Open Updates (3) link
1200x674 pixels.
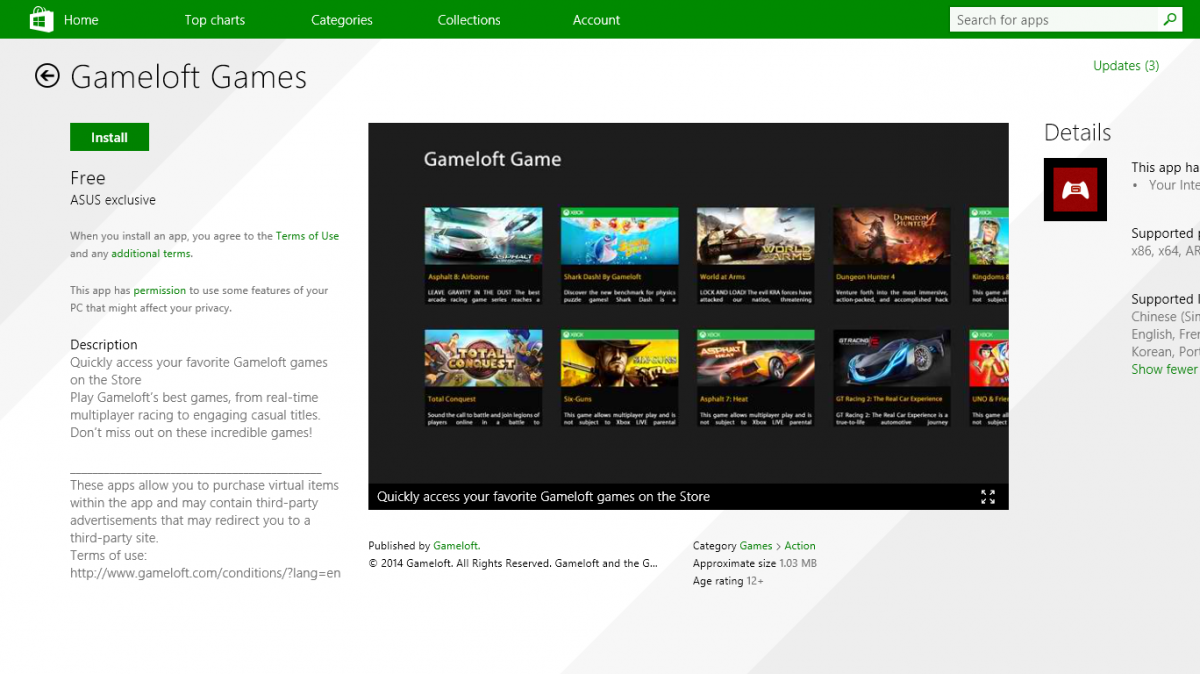[1126, 66]
